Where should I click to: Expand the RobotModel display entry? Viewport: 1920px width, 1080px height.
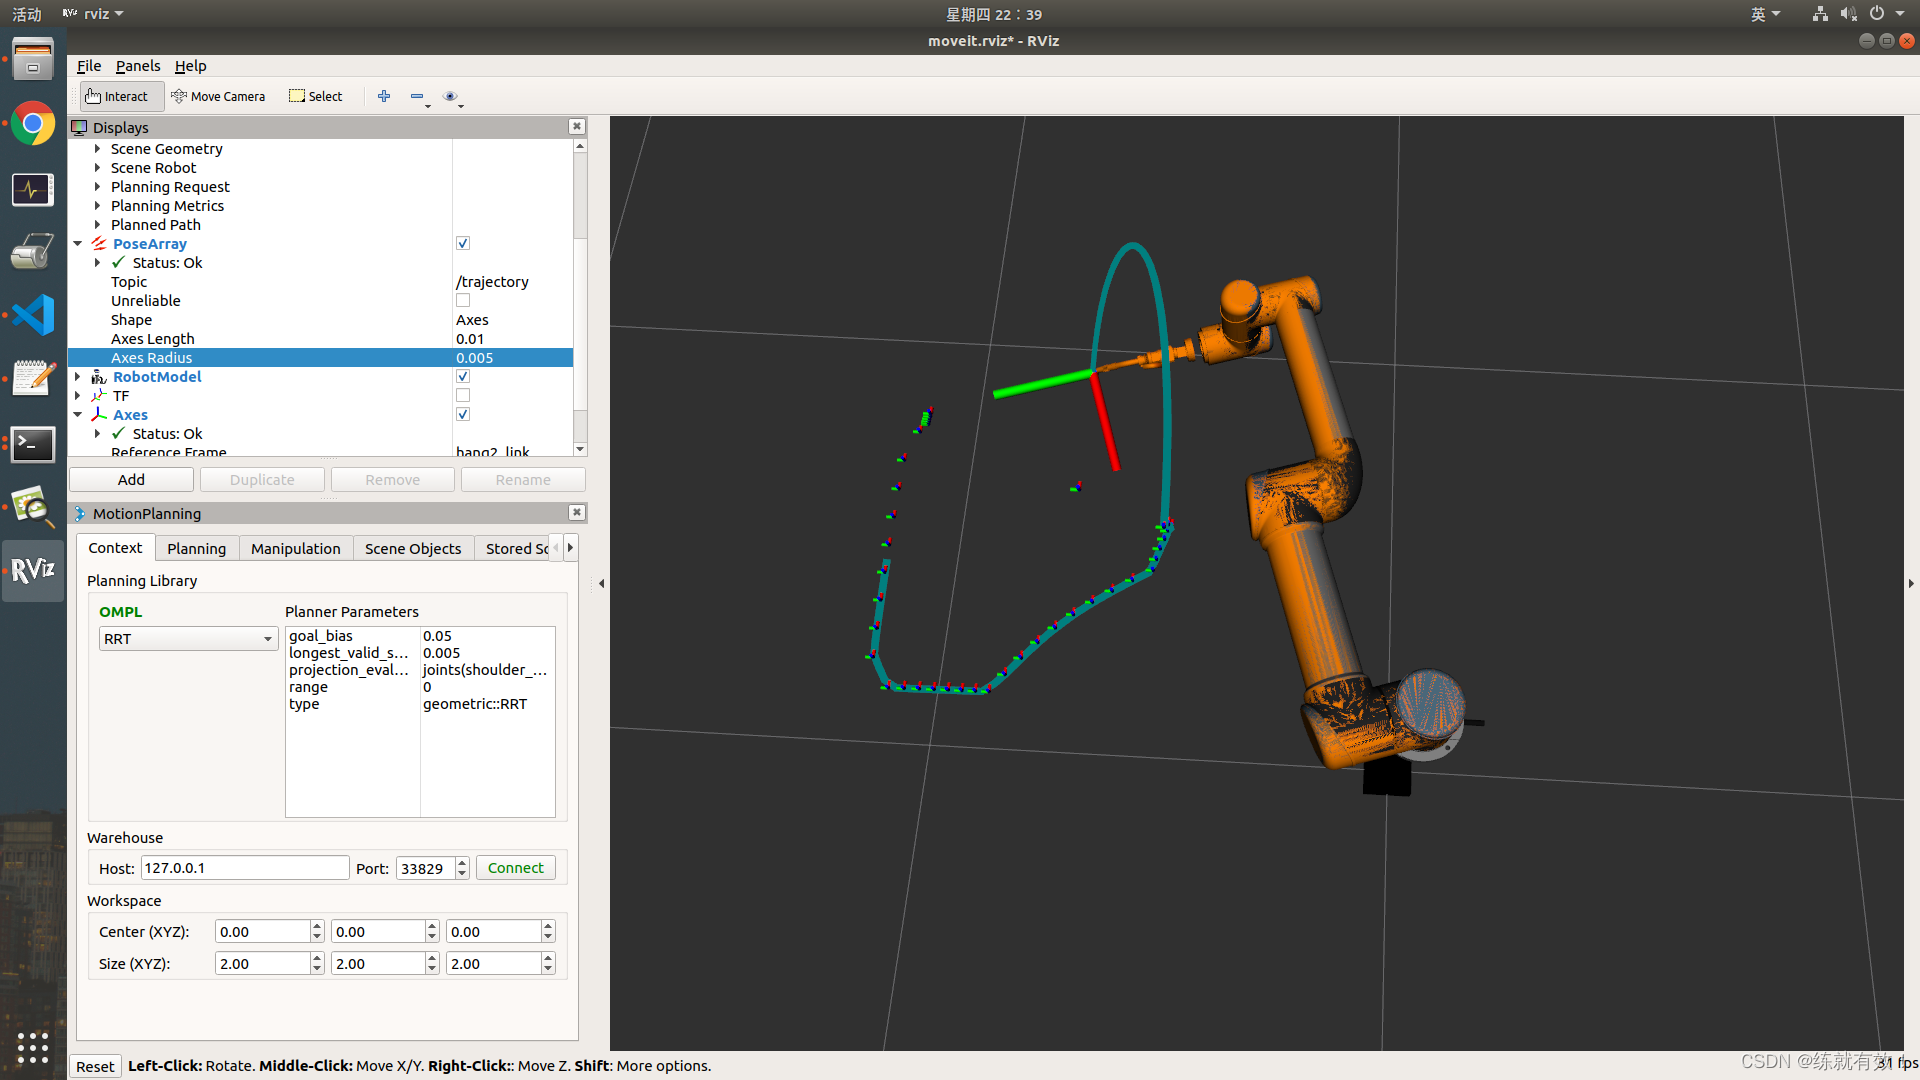pyautogui.click(x=78, y=377)
